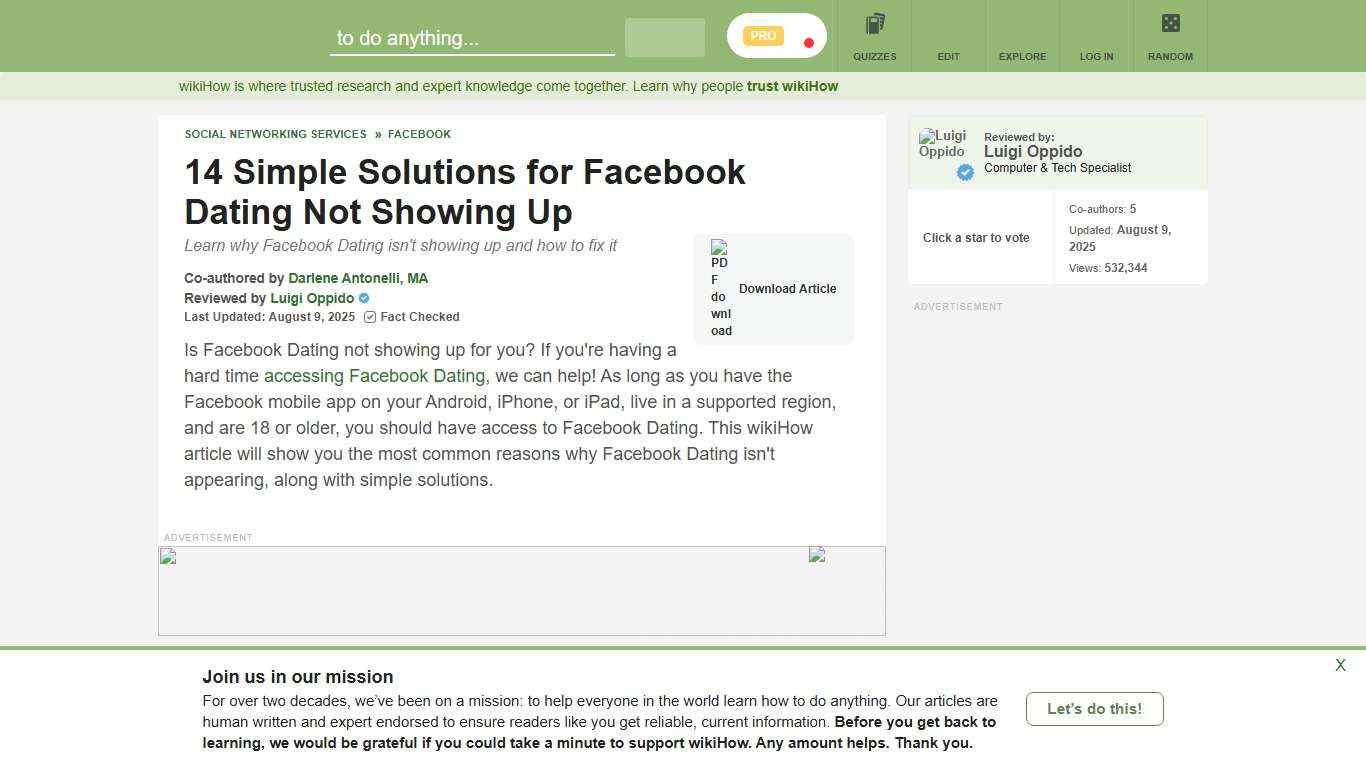Follow the accessing Facebook Dating link
This screenshot has height=768, width=1366.
click(374, 376)
